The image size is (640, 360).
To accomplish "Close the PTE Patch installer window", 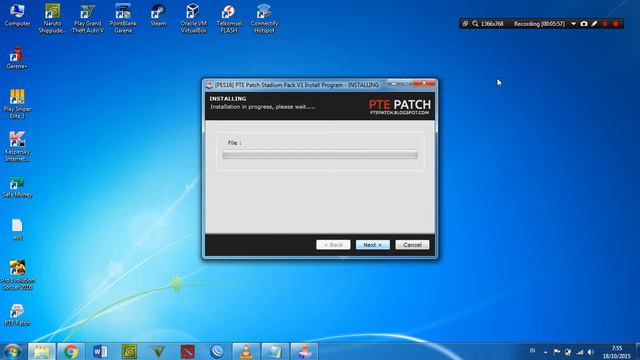I will coord(425,84).
